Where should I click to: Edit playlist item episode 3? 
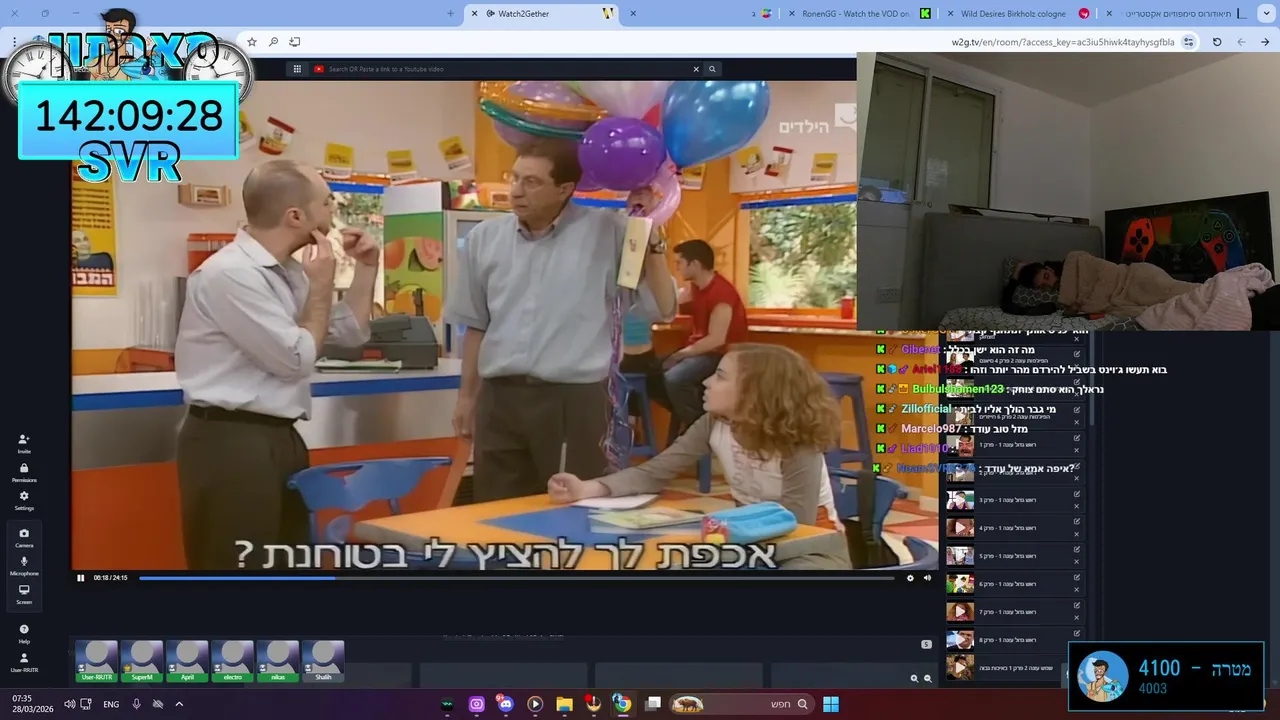pos(1077,494)
